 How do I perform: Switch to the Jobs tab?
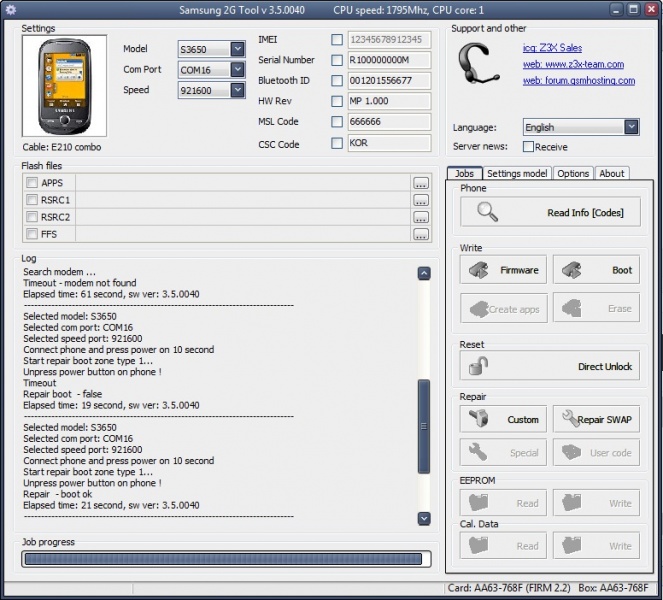click(x=464, y=173)
